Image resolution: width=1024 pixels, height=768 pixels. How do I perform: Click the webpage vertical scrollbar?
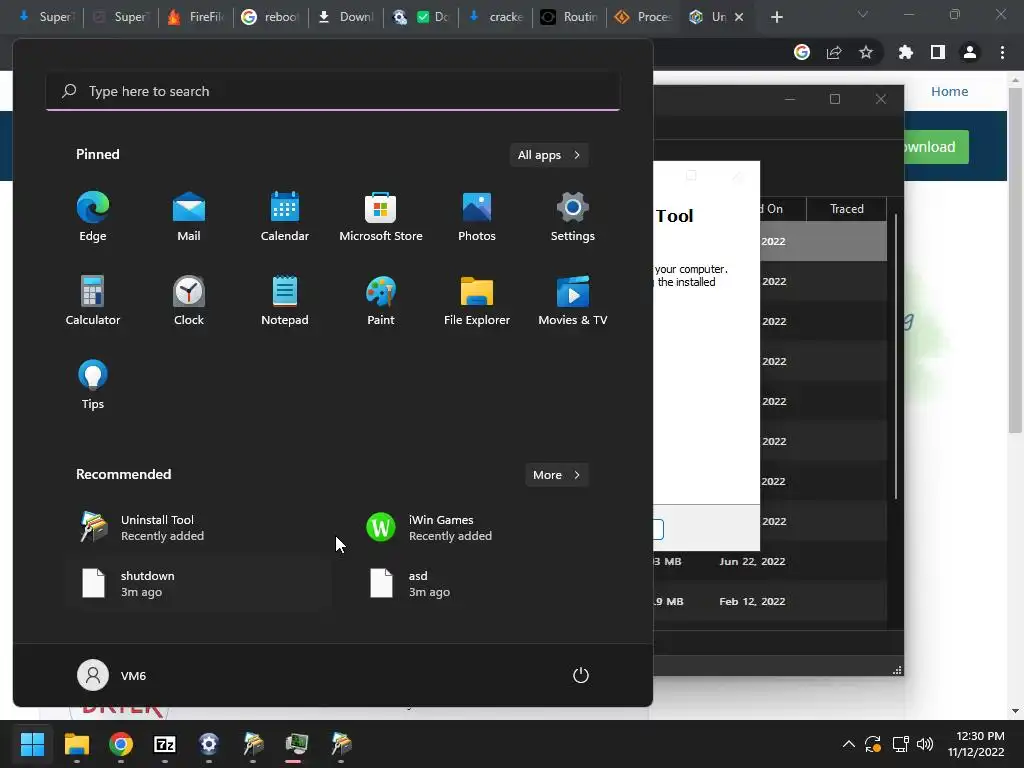click(x=1015, y=261)
